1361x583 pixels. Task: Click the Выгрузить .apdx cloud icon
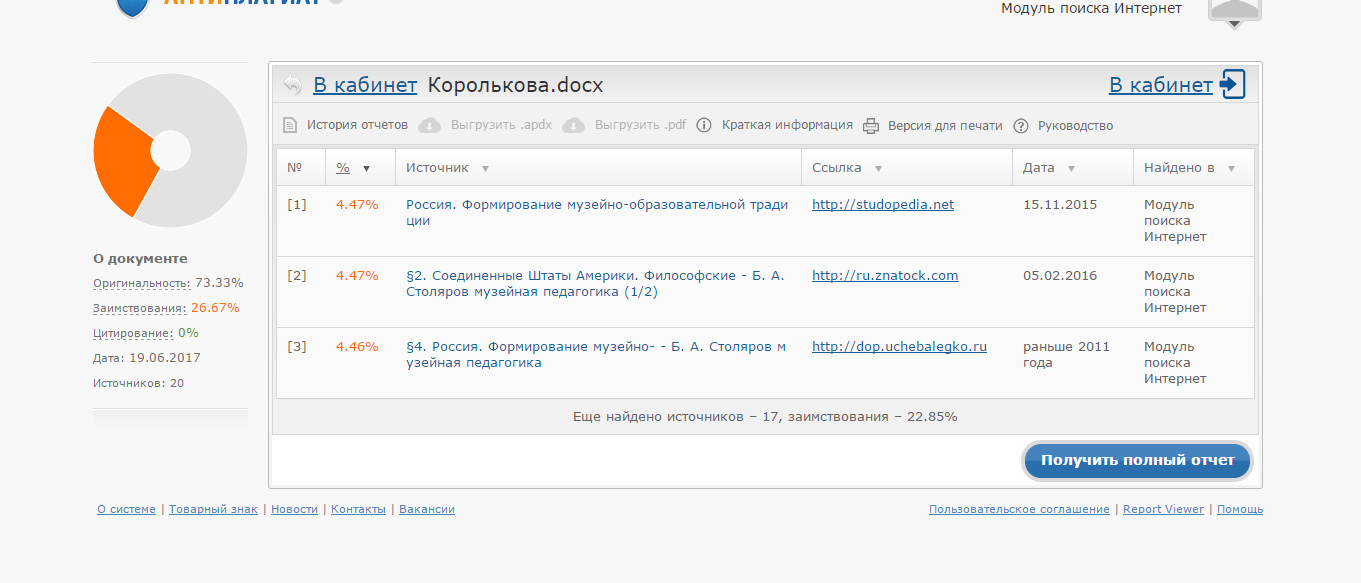click(x=429, y=126)
